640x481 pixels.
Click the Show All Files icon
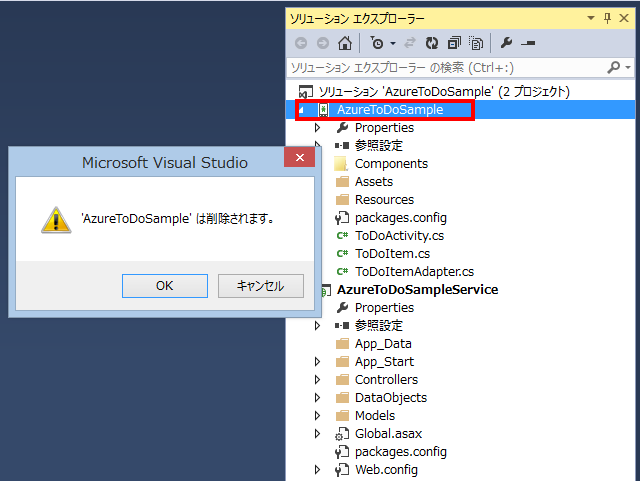[x=476, y=43]
